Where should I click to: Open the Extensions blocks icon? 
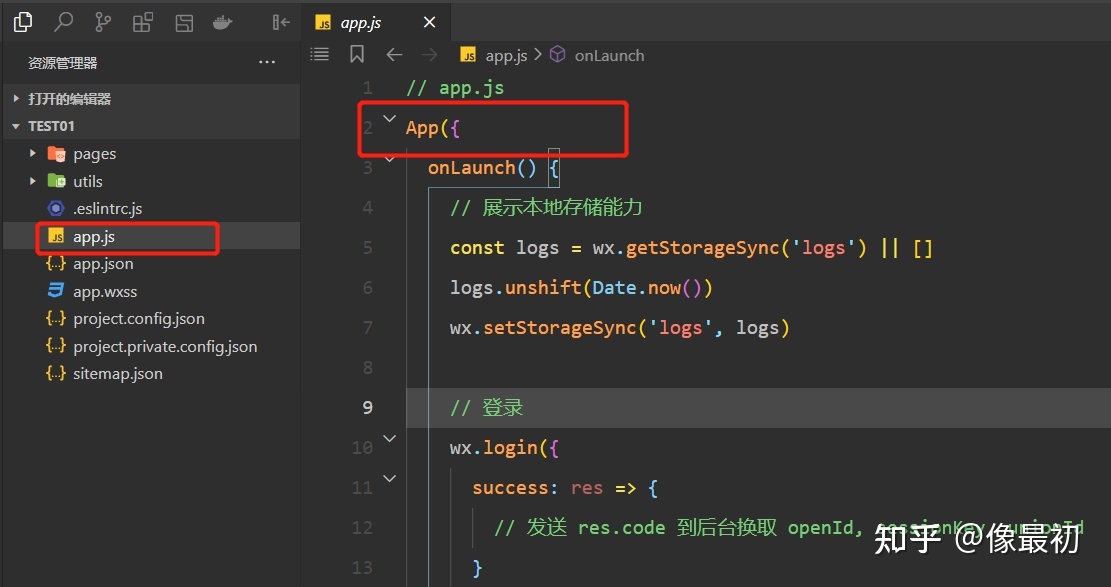[143, 22]
